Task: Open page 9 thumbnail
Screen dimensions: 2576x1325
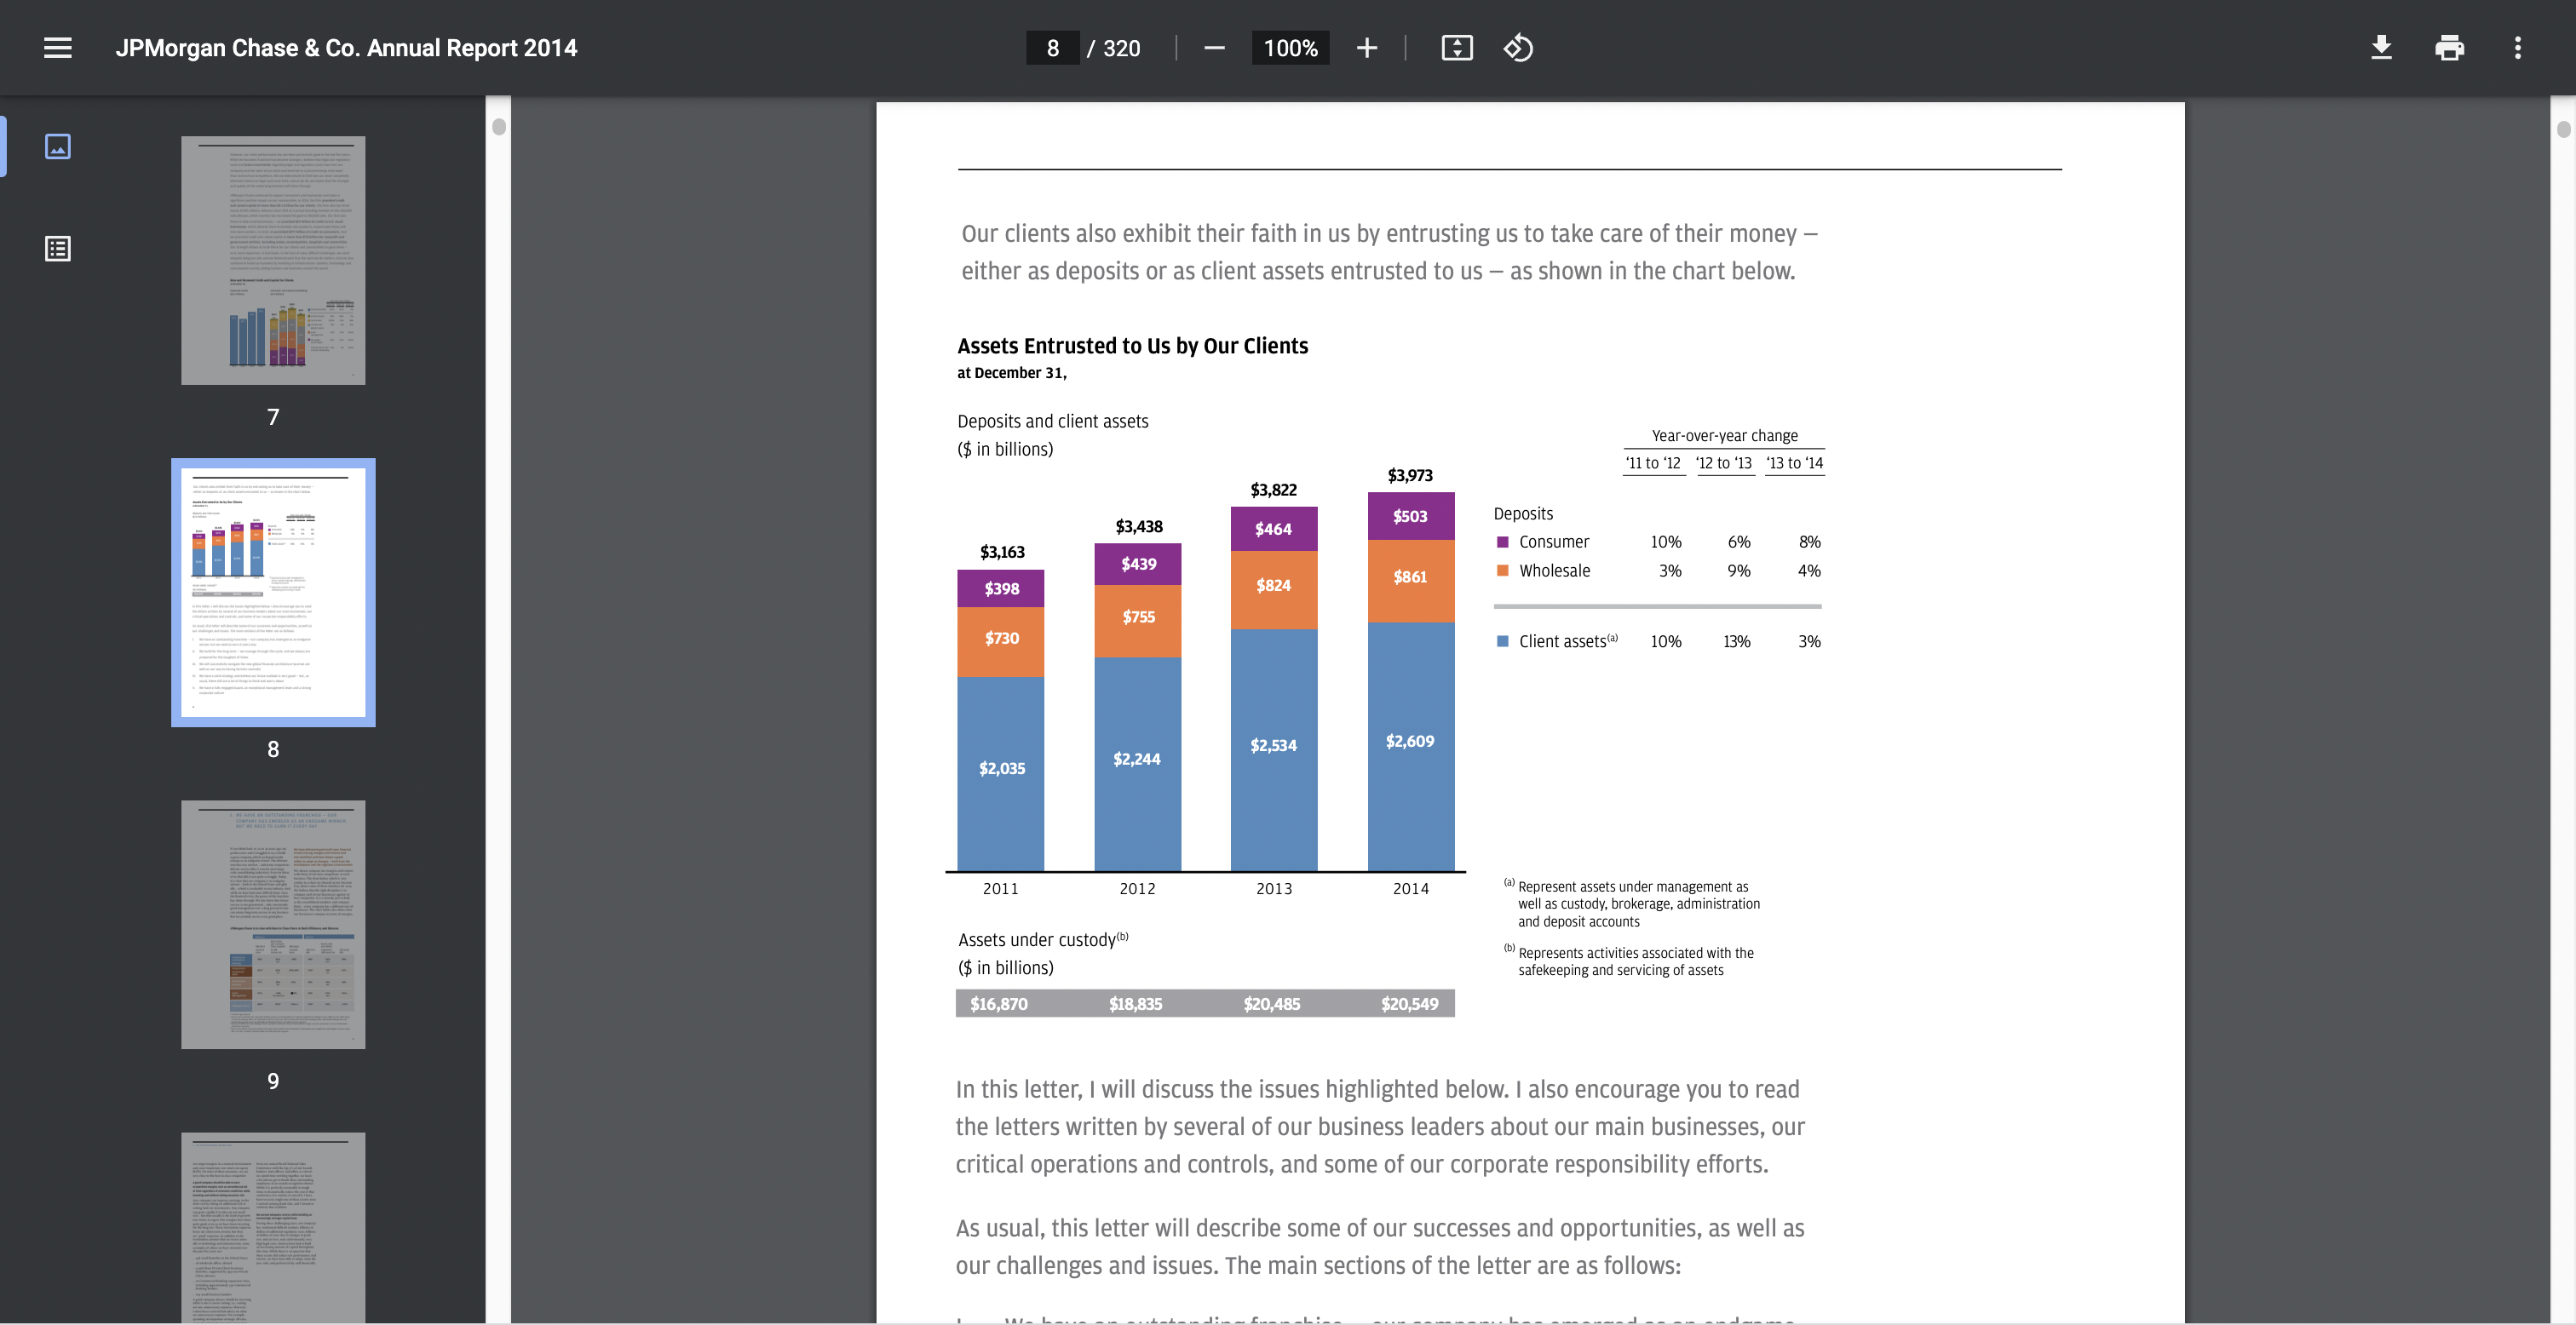Action: click(273, 924)
